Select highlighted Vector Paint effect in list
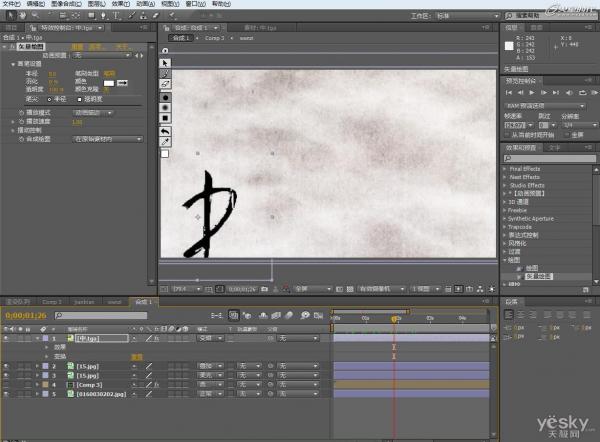600x442 pixels. (x=539, y=276)
